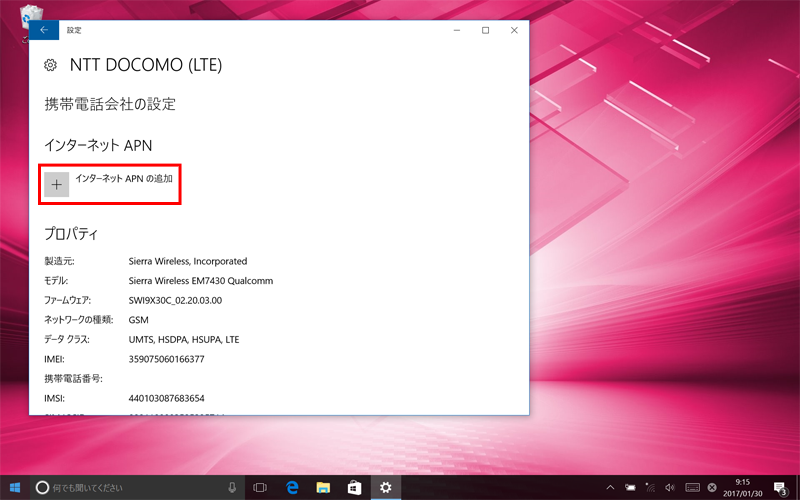Click the gear icon beside NTT DOCOMO (LTE)

click(50, 65)
